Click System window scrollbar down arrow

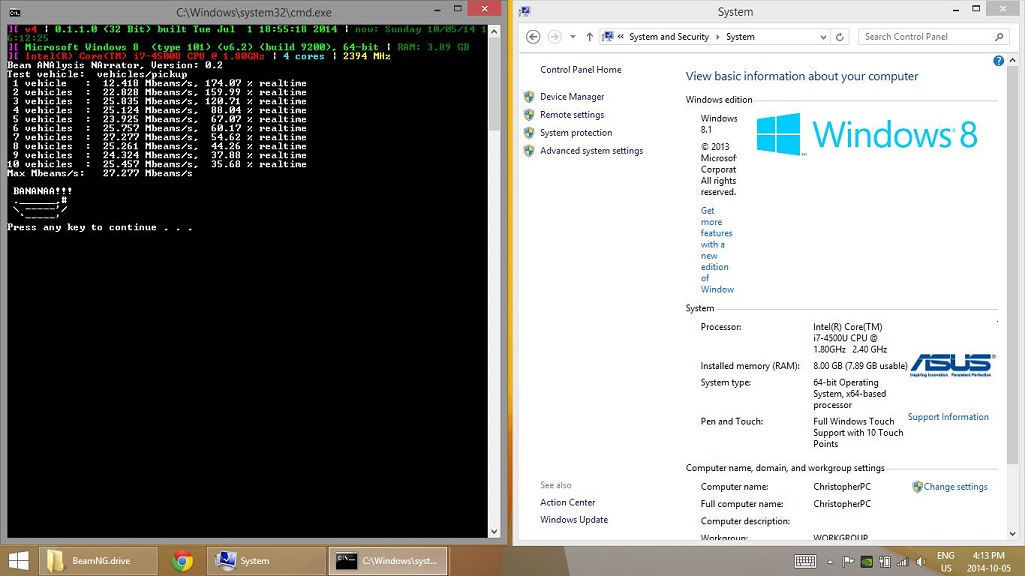[1013, 534]
